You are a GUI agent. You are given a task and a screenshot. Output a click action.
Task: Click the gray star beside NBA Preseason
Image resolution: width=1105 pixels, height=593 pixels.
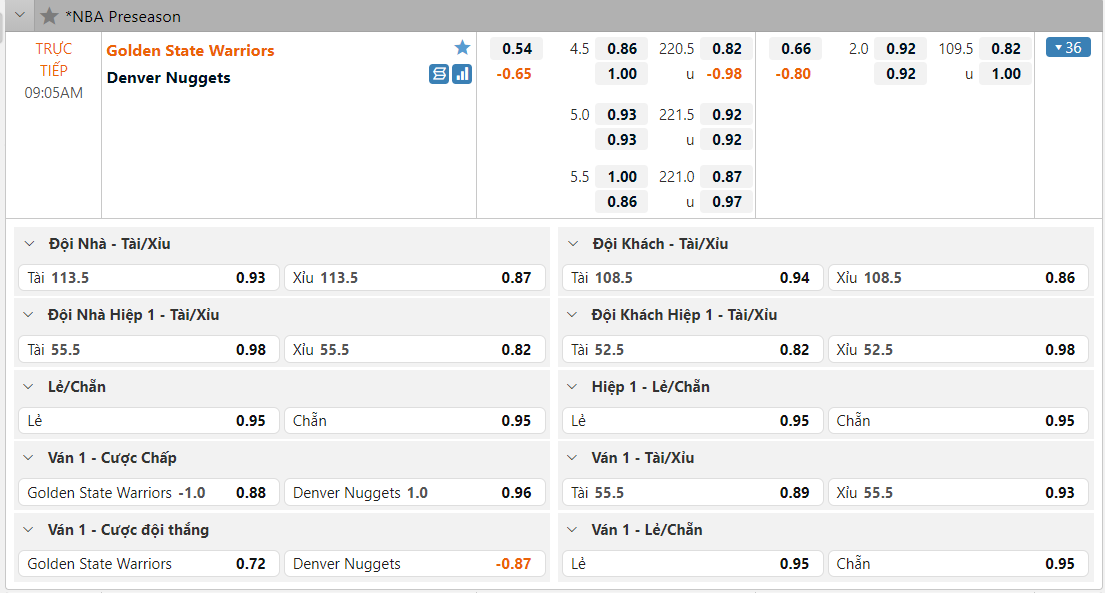tap(49, 16)
